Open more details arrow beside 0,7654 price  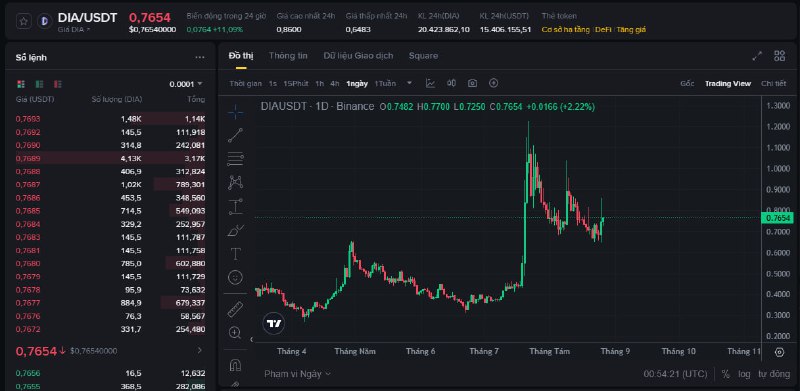[199, 351]
